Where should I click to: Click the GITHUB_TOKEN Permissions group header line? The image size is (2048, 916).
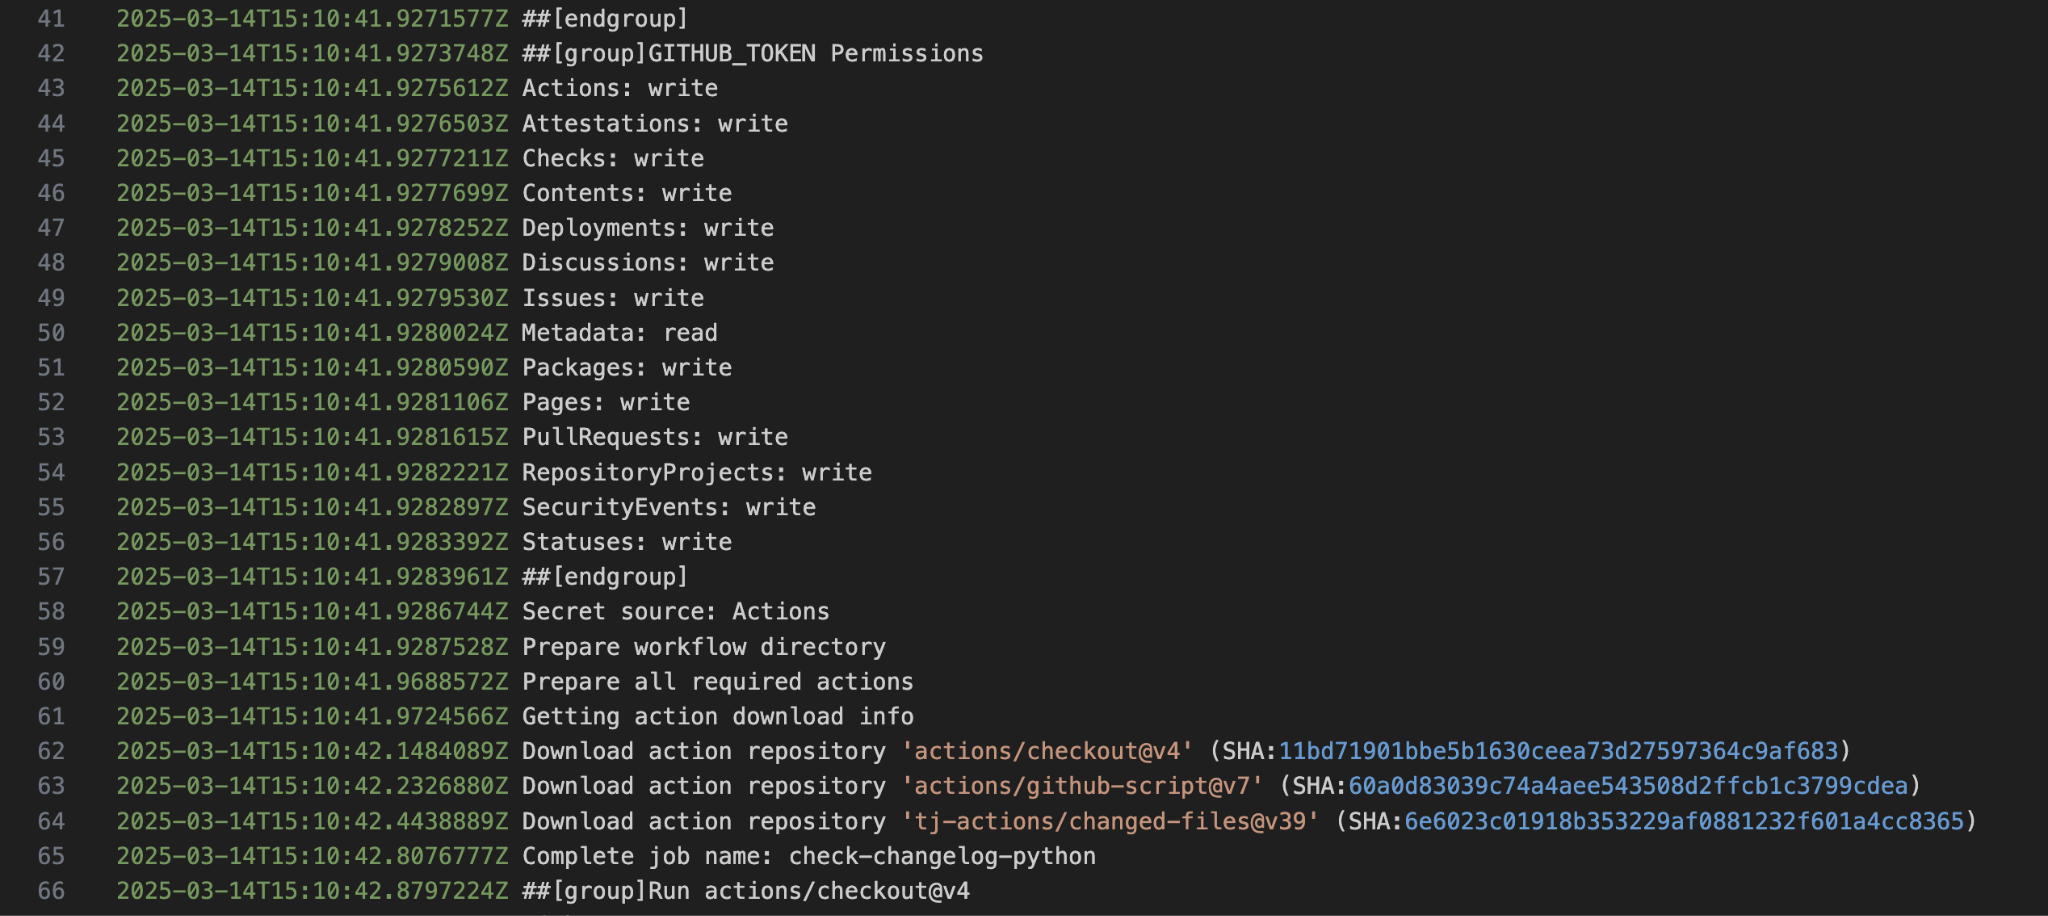tap(752, 54)
